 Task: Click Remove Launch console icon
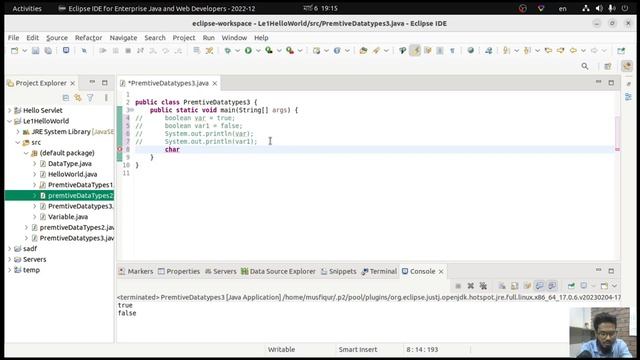click(x=471, y=286)
